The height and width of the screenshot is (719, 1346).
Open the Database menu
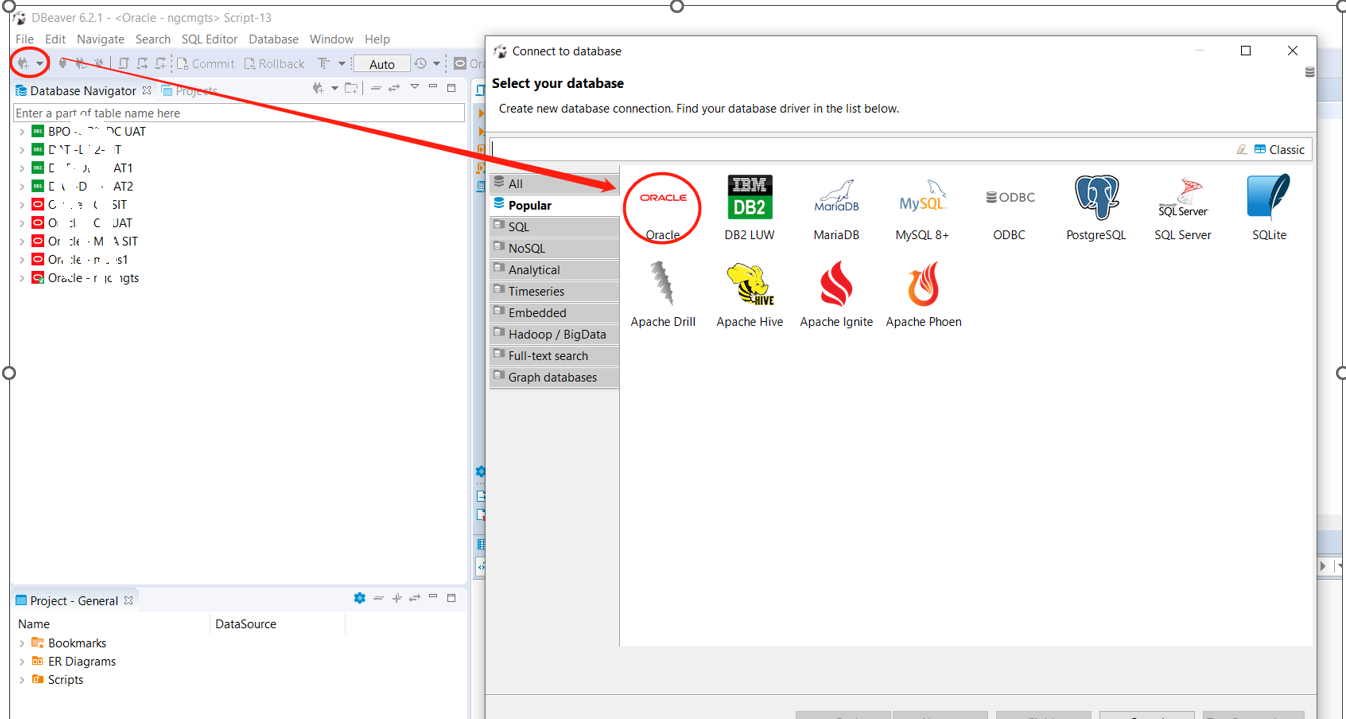273,39
